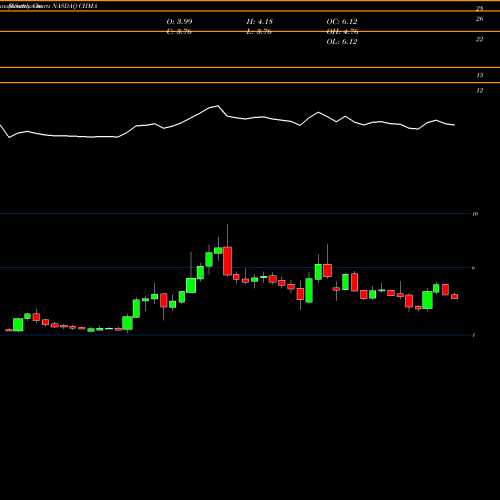The image size is (500, 500).
Task: Click the upper axis label 12
Action: 479,91
